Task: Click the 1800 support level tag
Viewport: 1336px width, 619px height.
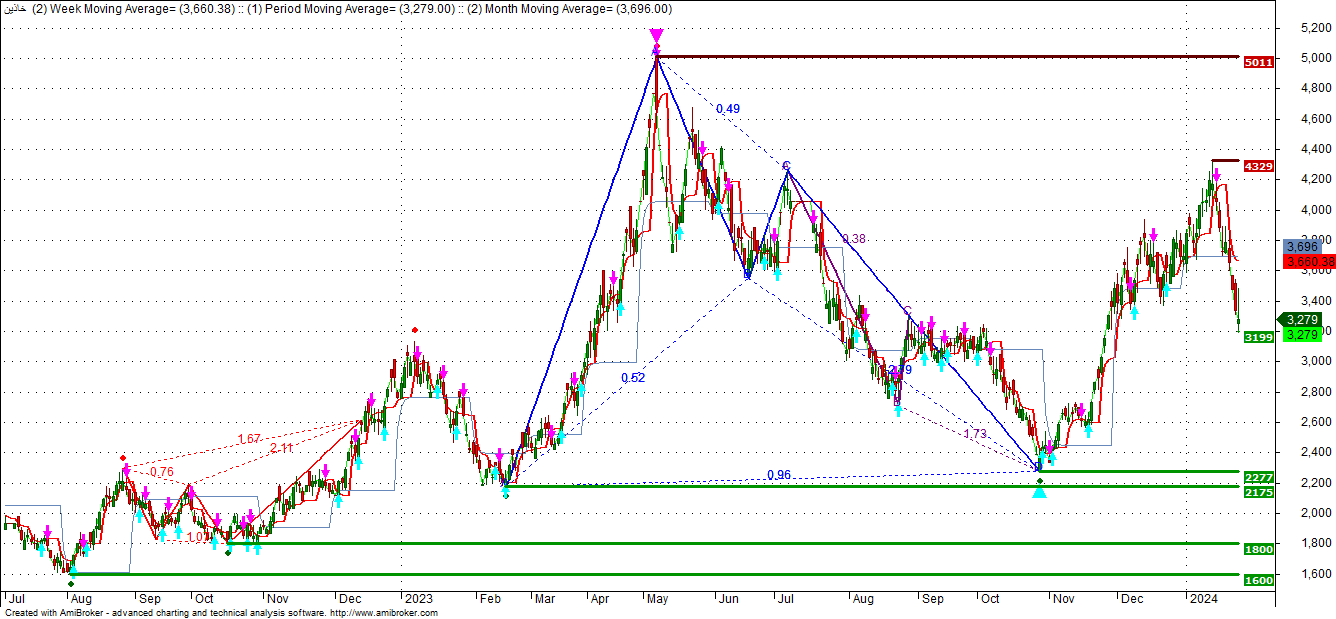Action: tap(1258, 549)
